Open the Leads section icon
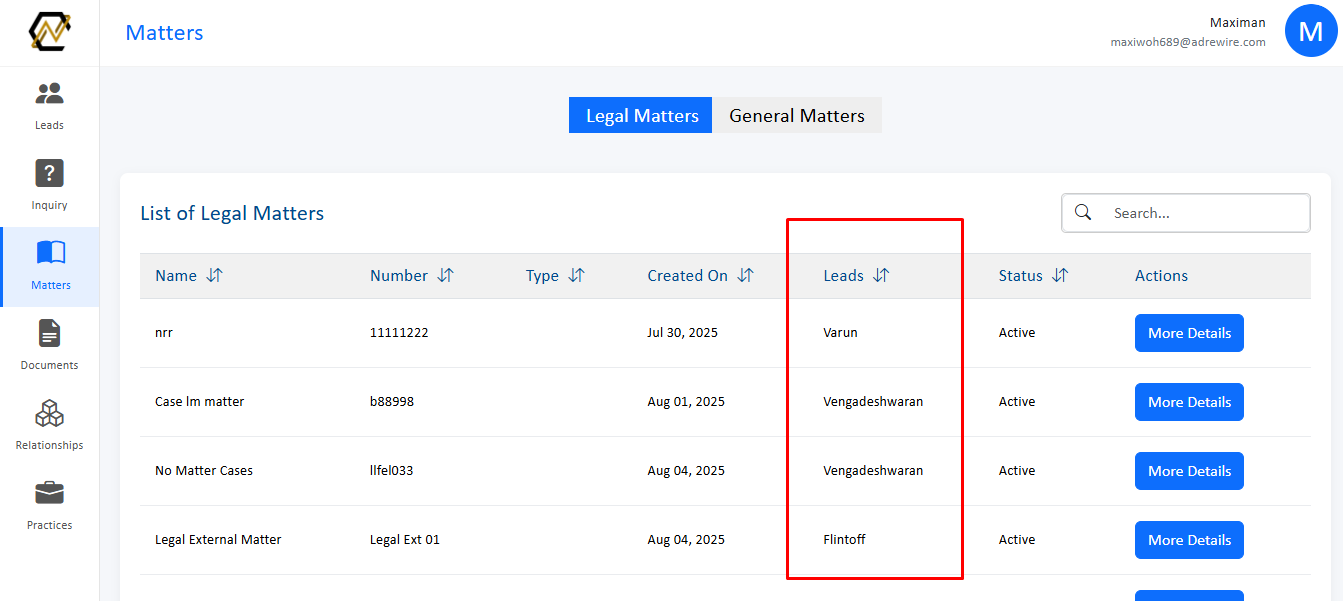 [x=49, y=94]
